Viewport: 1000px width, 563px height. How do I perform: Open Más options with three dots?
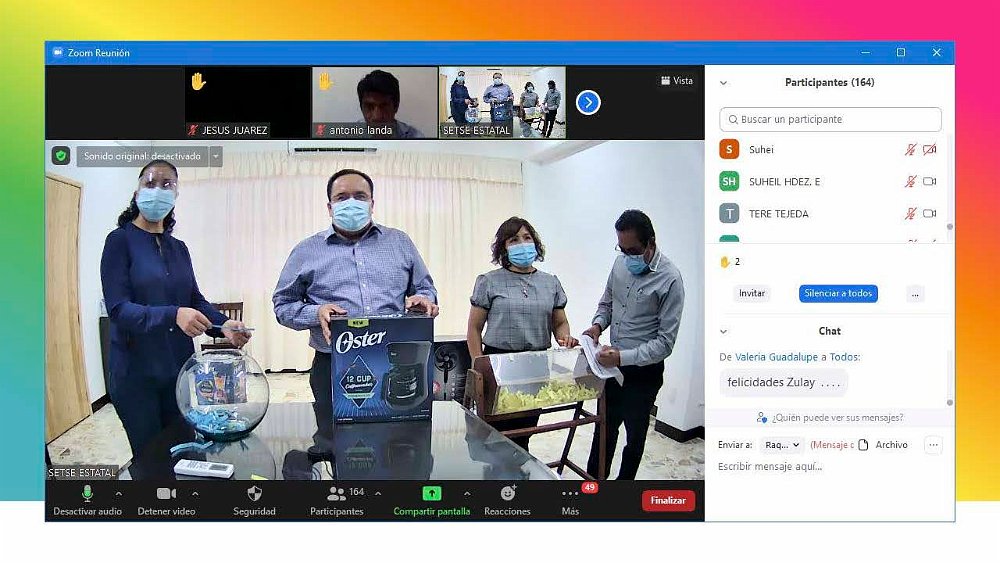pyautogui.click(x=570, y=494)
